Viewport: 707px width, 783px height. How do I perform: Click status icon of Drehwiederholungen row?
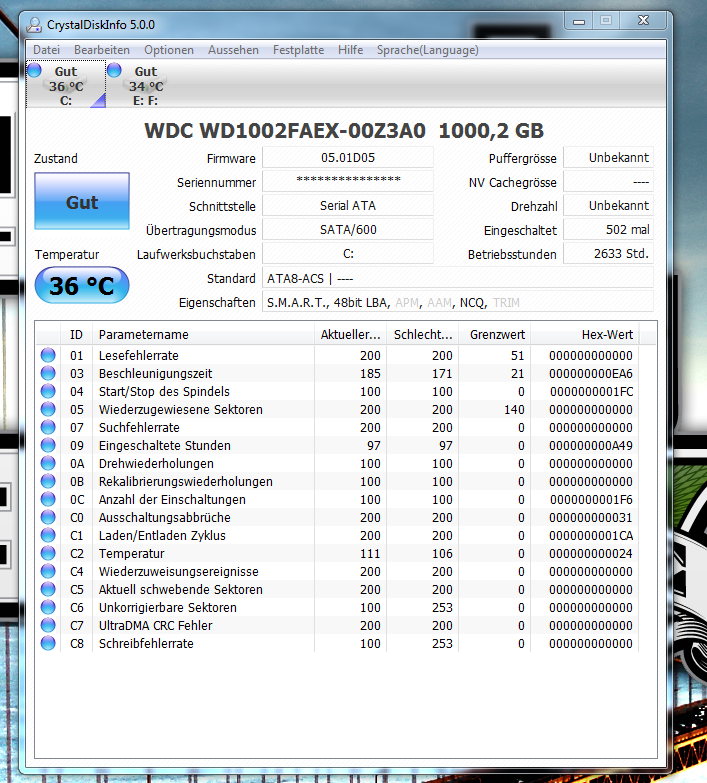point(48,463)
